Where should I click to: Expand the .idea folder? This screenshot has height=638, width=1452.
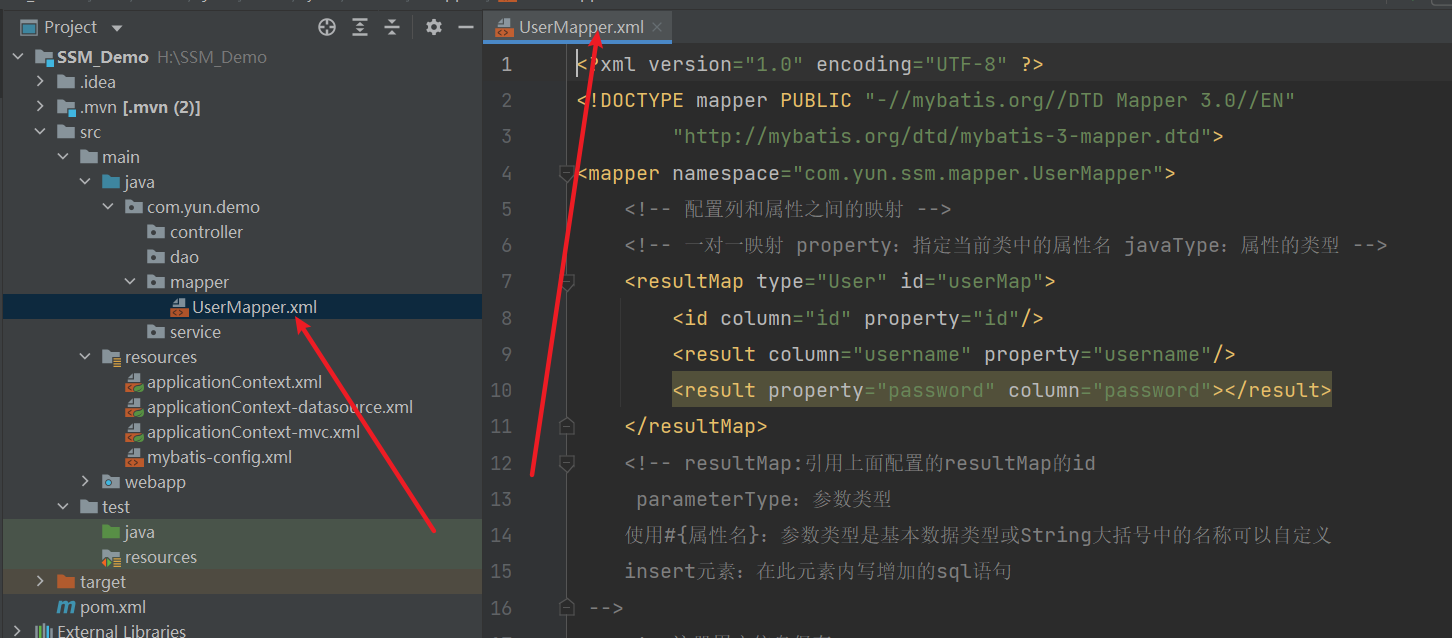point(41,82)
